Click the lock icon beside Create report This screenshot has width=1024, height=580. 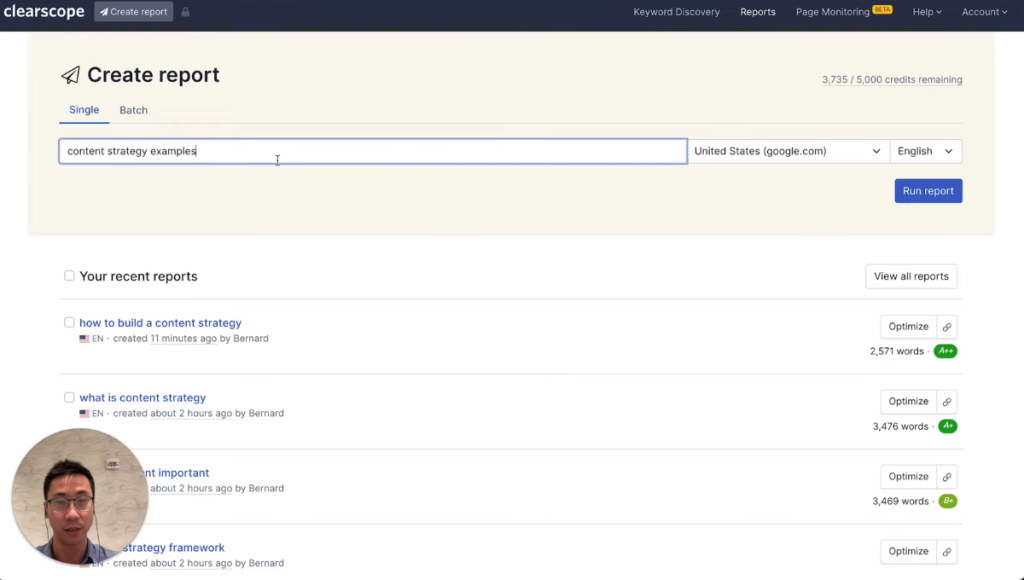pos(185,11)
